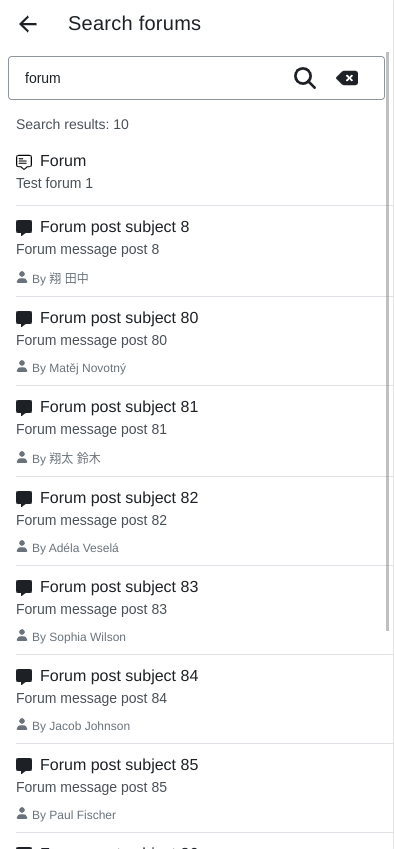Click the vertical scrollbar on the right
394x849 pixels.
388,341
